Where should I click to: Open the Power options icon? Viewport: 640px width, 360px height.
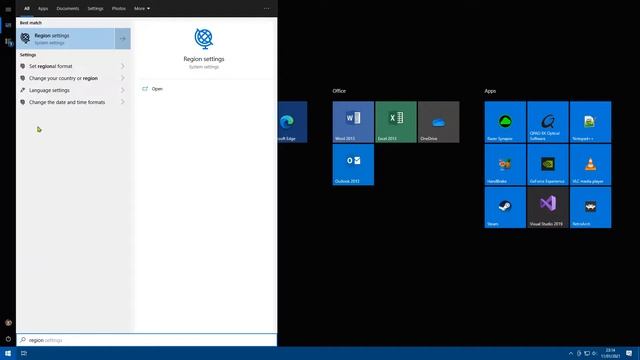pos(8,339)
